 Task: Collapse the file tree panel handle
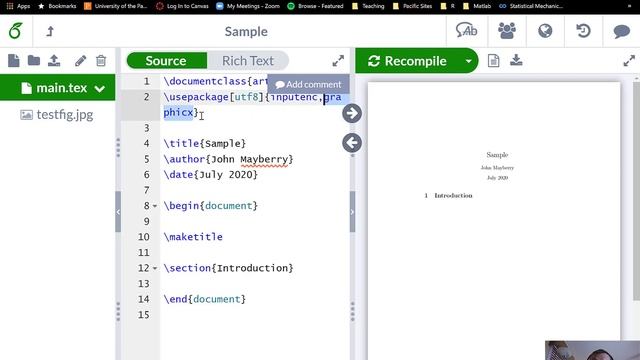118,212
